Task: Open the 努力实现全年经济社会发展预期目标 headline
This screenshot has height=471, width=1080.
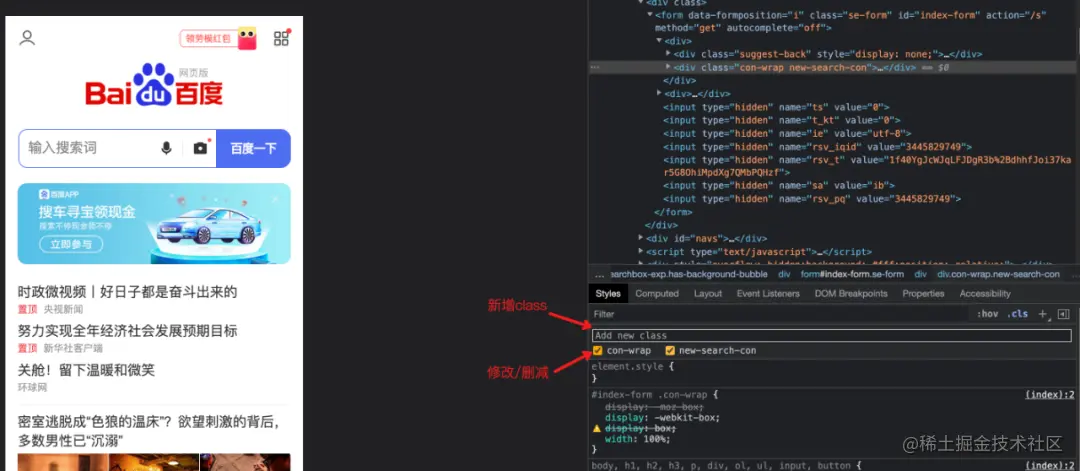Action: (127, 331)
